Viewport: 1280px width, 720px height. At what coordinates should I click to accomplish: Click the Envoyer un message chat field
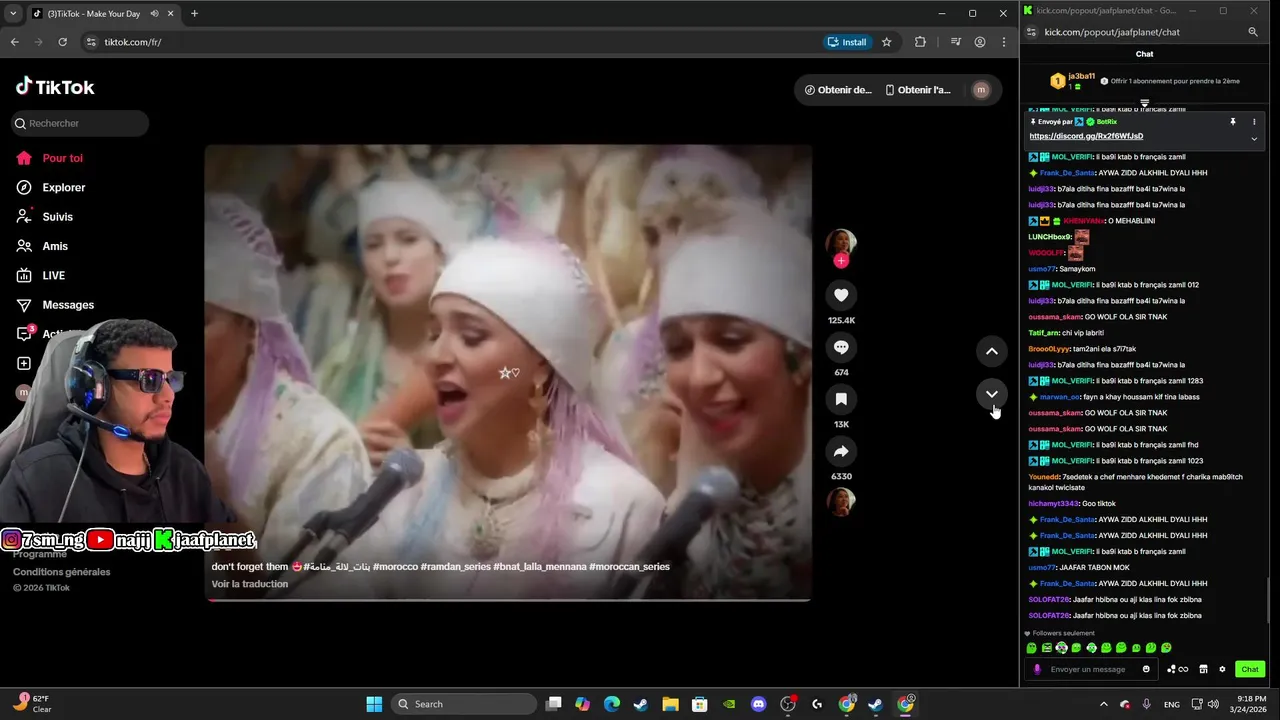(x=1091, y=669)
